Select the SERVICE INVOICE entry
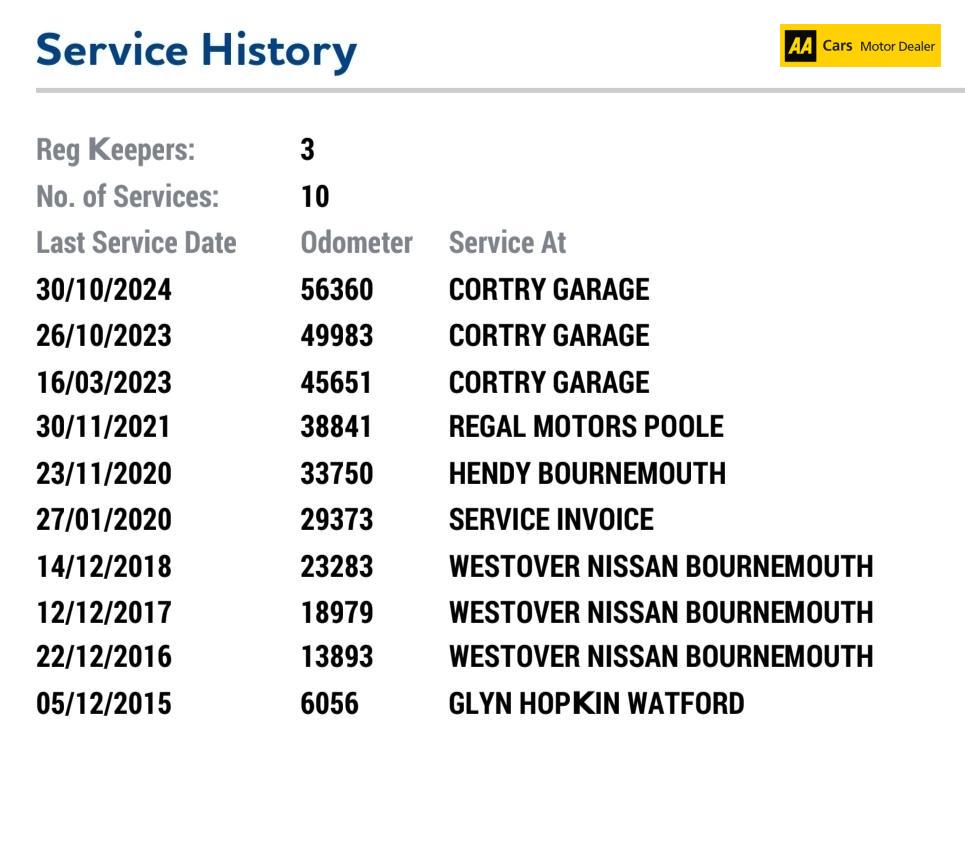This screenshot has height=867, width=965. [551, 520]
